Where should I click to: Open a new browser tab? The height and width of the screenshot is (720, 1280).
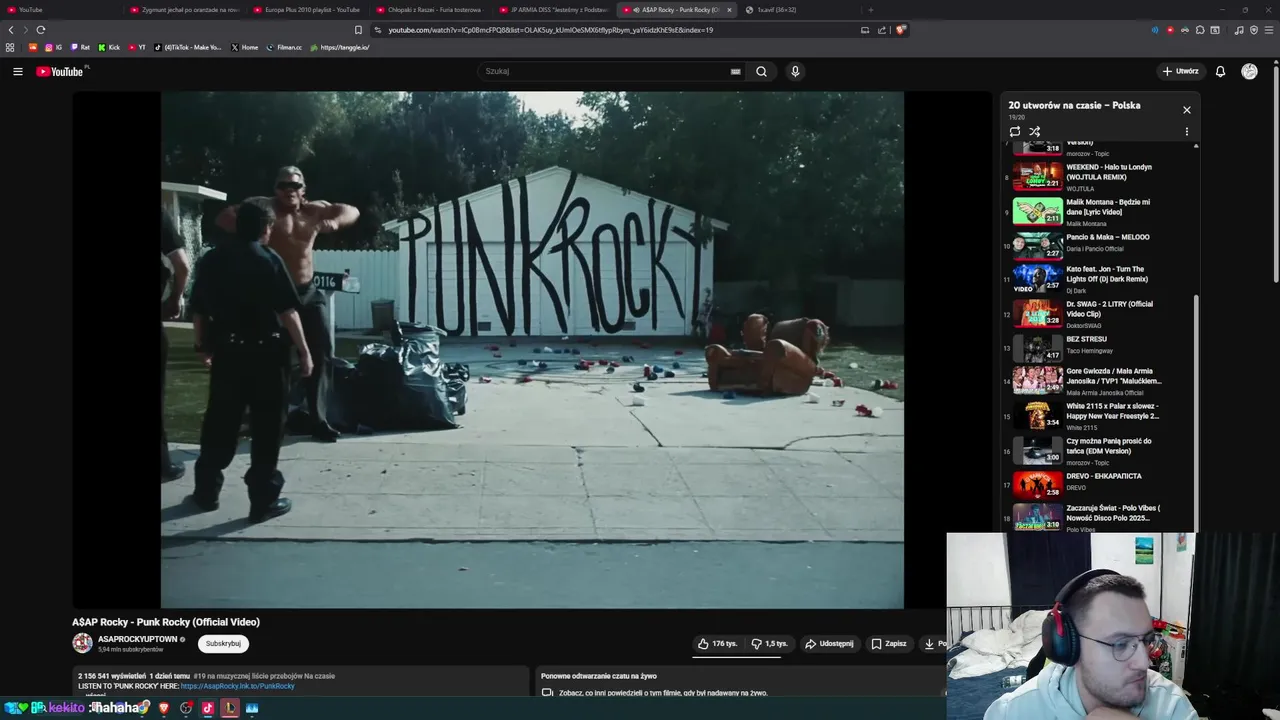point(870,10)
